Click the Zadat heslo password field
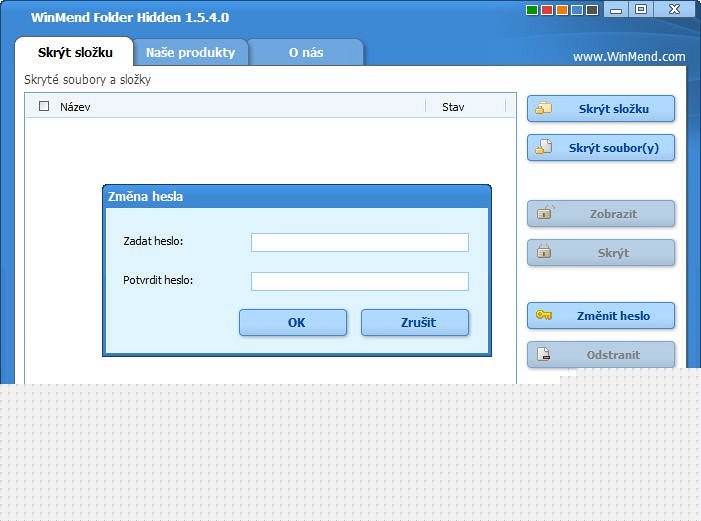 click(x=359, y=242)
